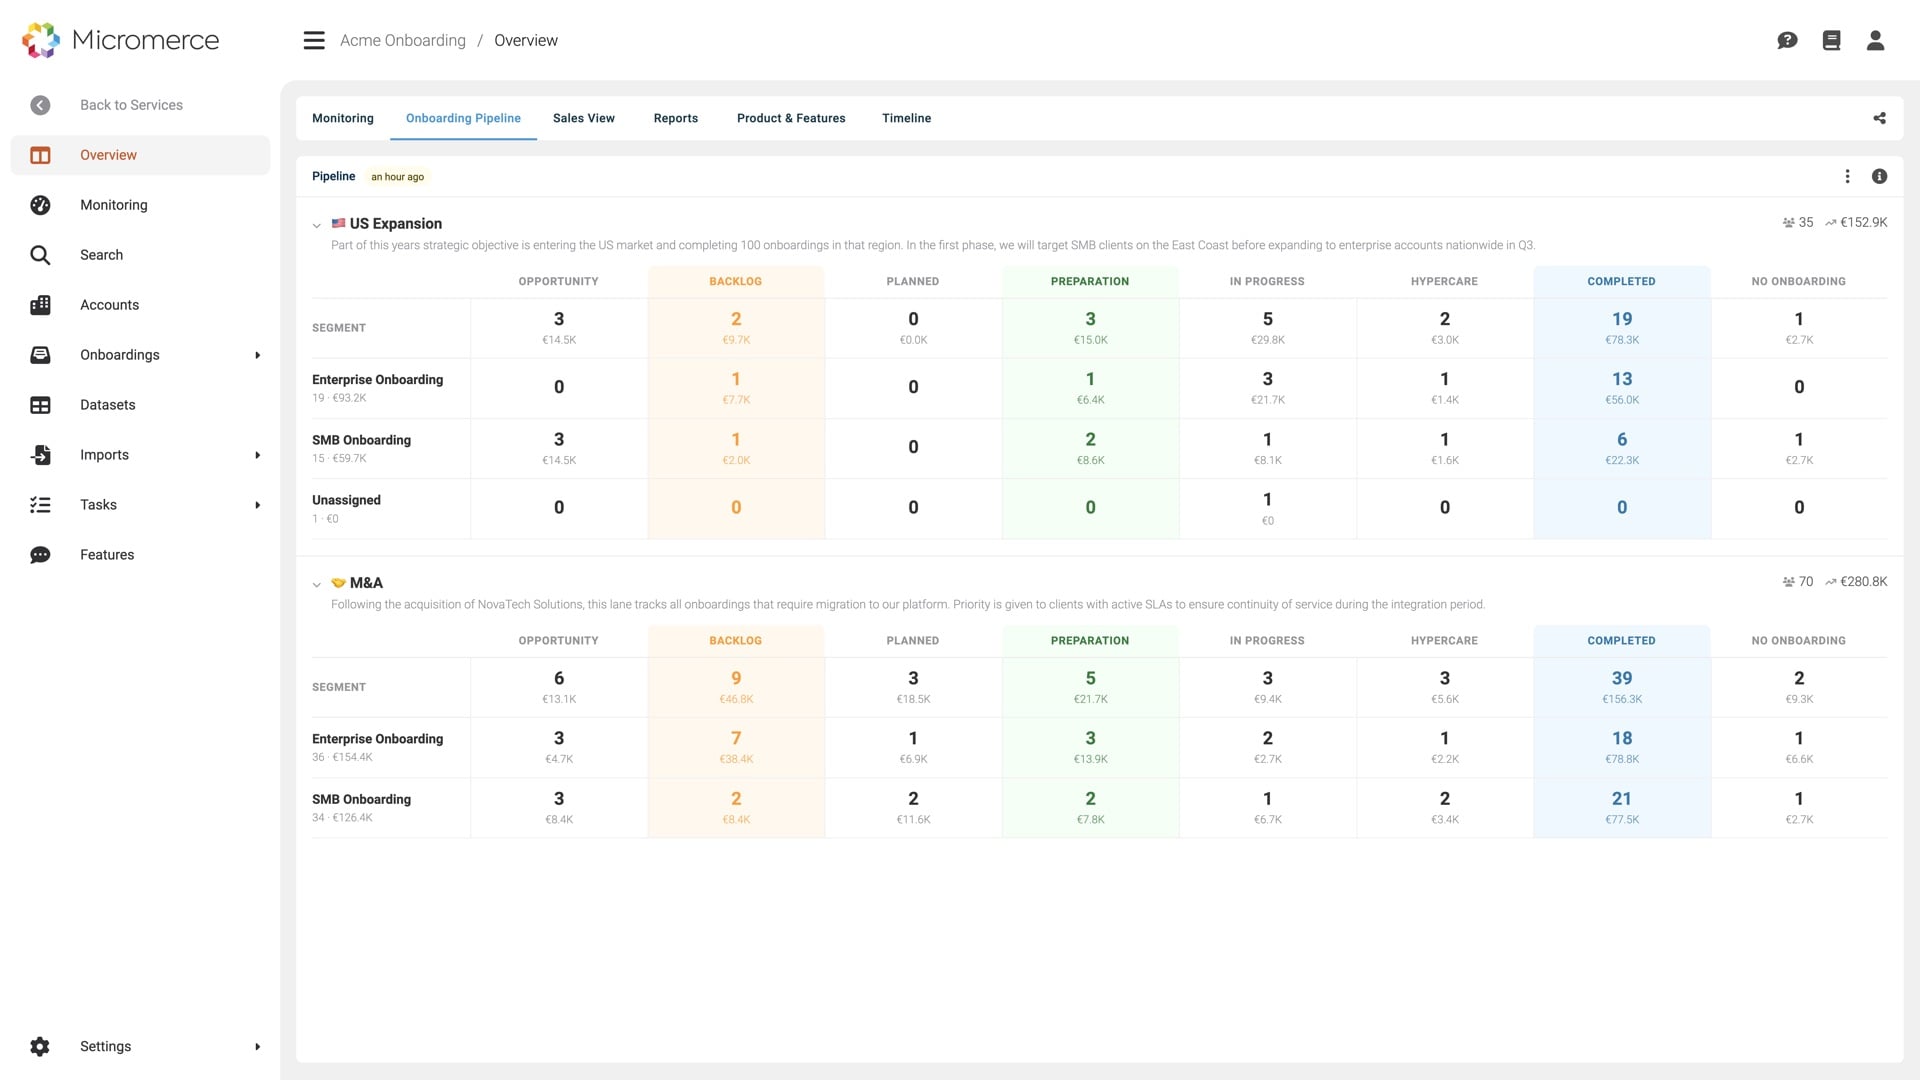1920x1080 pixels.
Task: Open the Pipeline three-dot options menu
Action: pyautogui.click(x=1847, y=176)
